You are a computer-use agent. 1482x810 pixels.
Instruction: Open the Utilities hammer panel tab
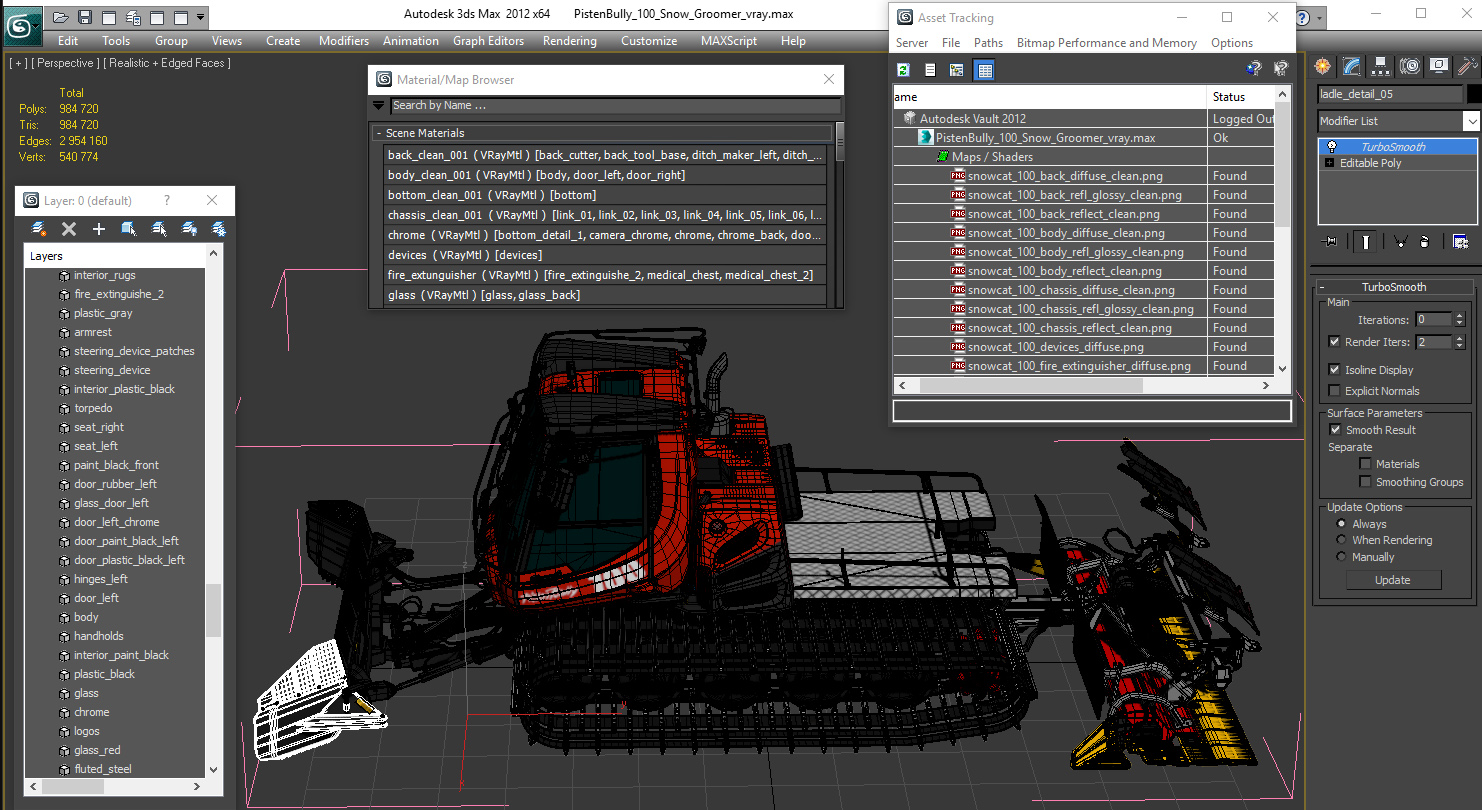(x=1467, y=66)
